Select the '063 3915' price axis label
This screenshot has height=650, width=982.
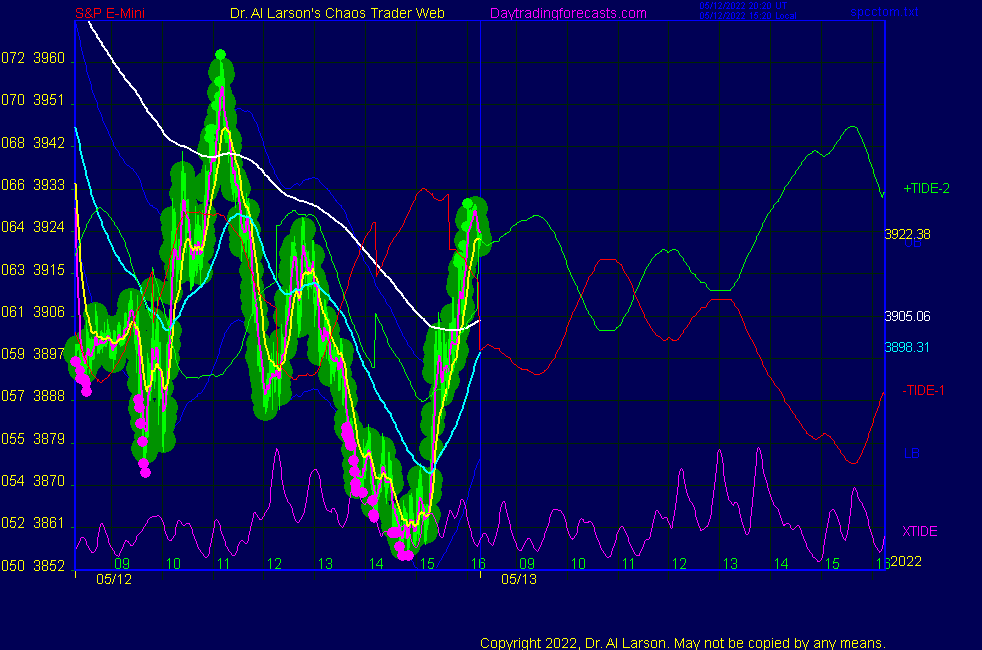33,270
